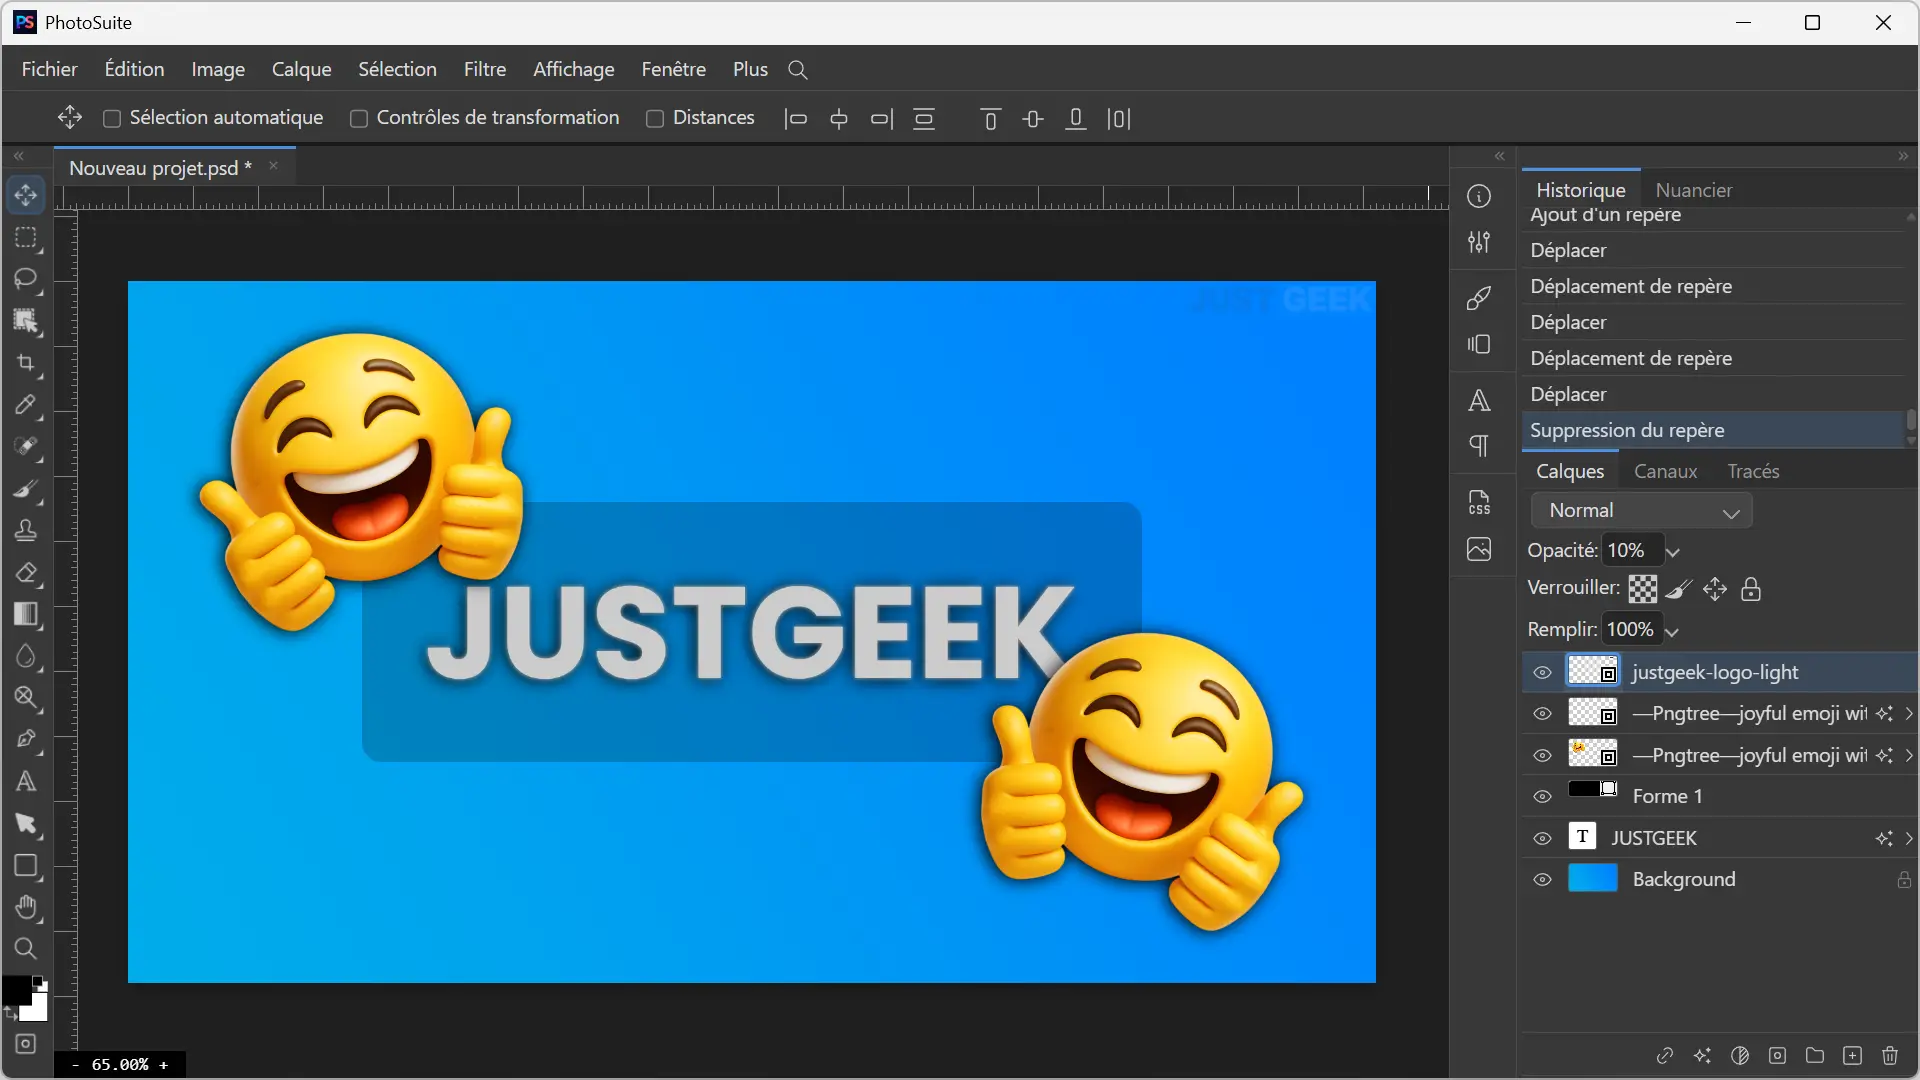Switch to the Canaux tab

(x=1665, y=471)
